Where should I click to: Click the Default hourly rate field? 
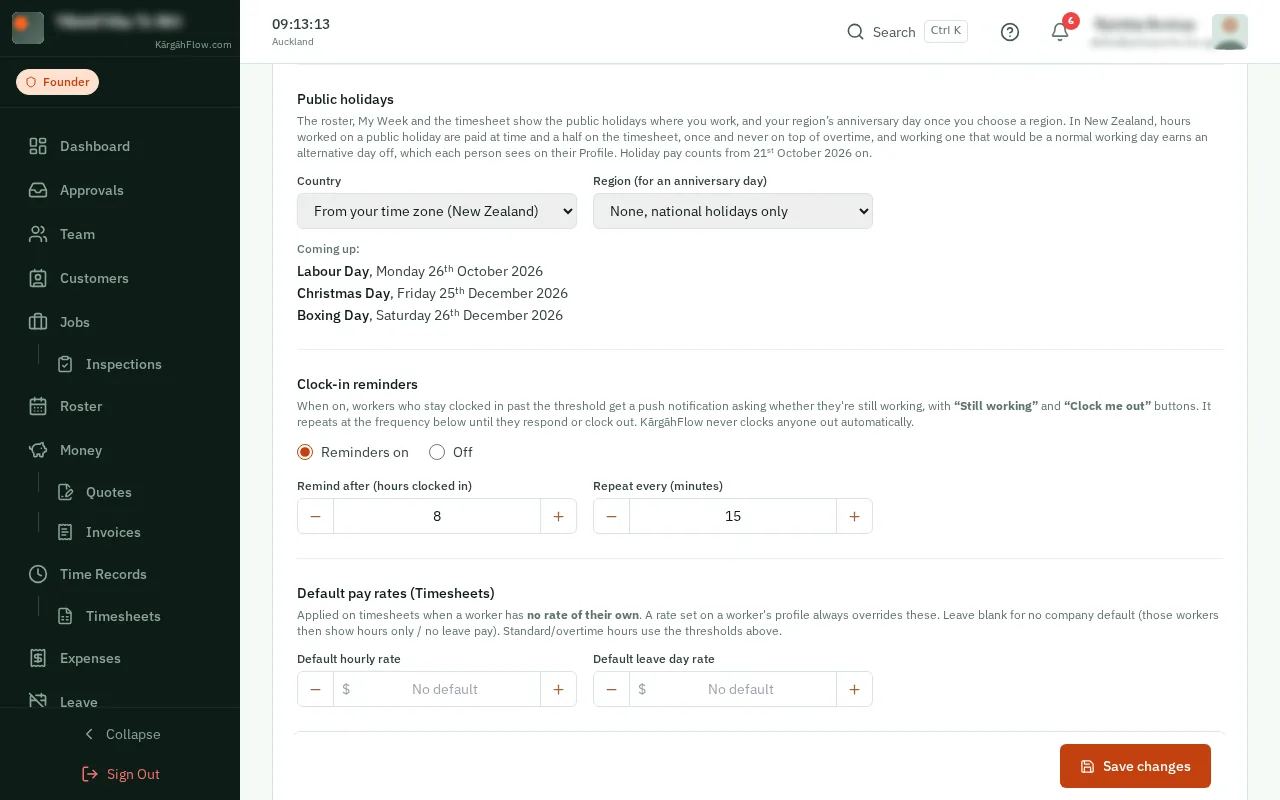(437, 689)
